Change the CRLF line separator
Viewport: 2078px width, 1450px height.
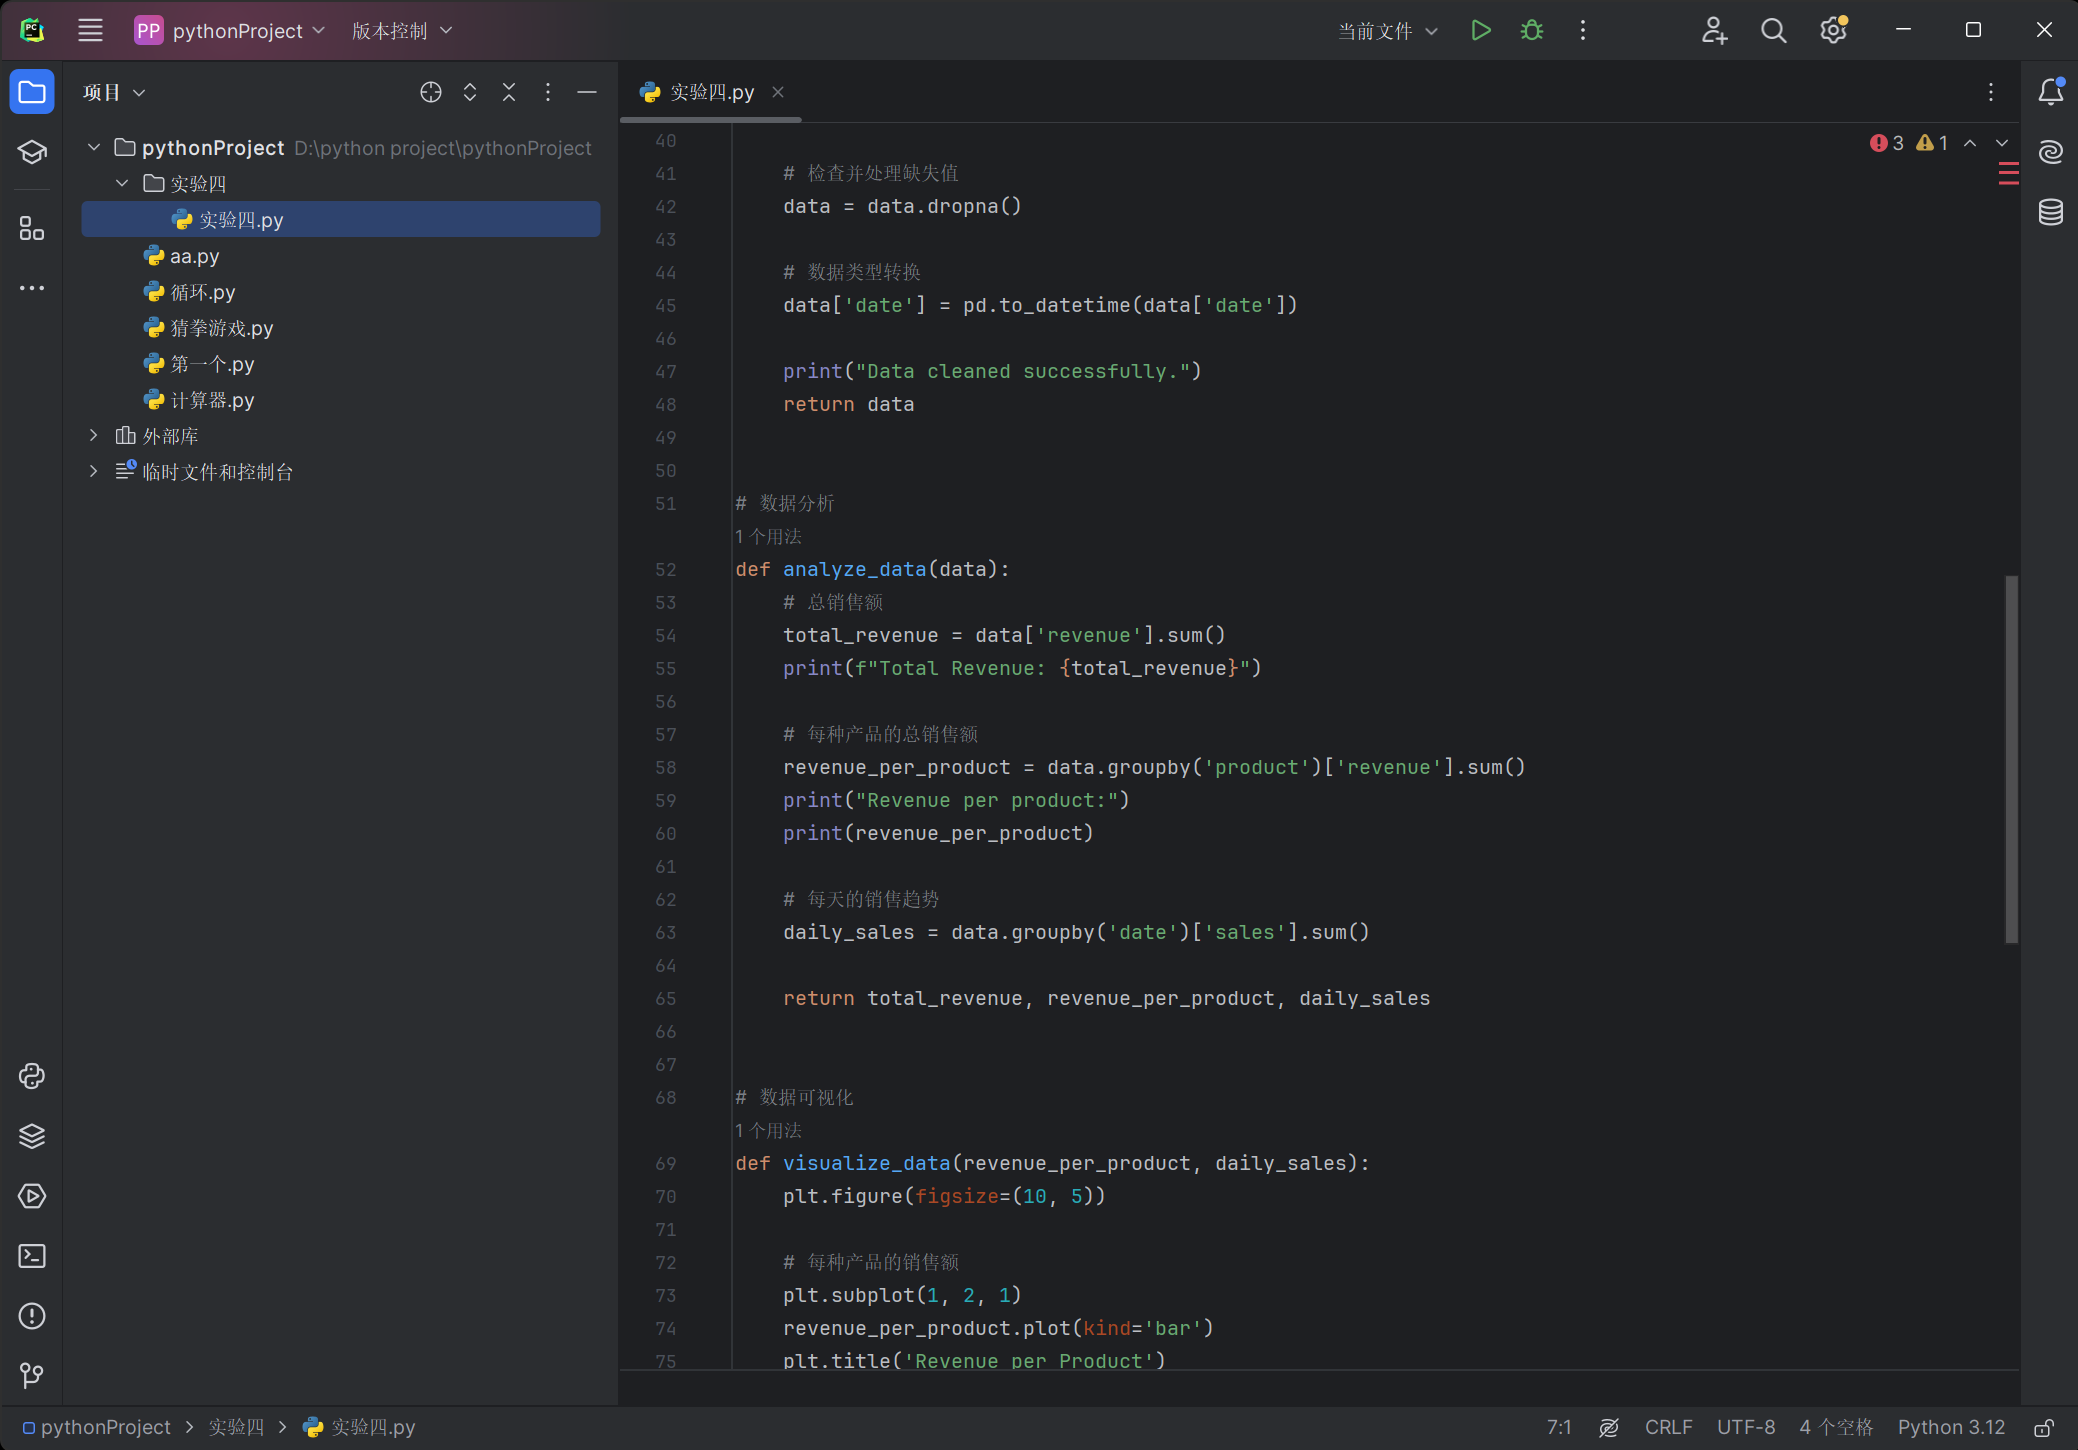point(1668,1427)
